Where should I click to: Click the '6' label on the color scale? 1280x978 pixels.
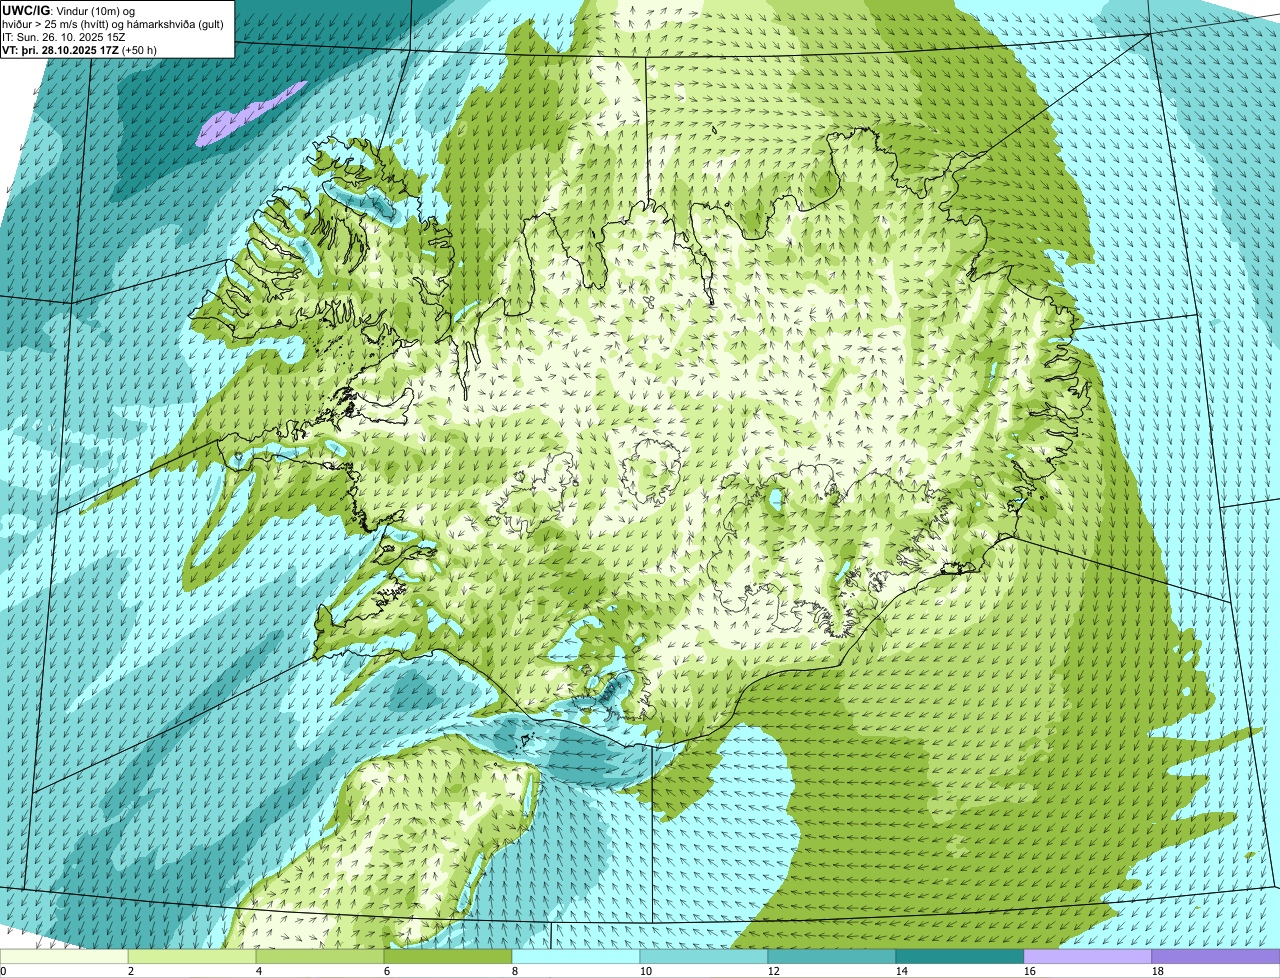click(x=387, y=971)
